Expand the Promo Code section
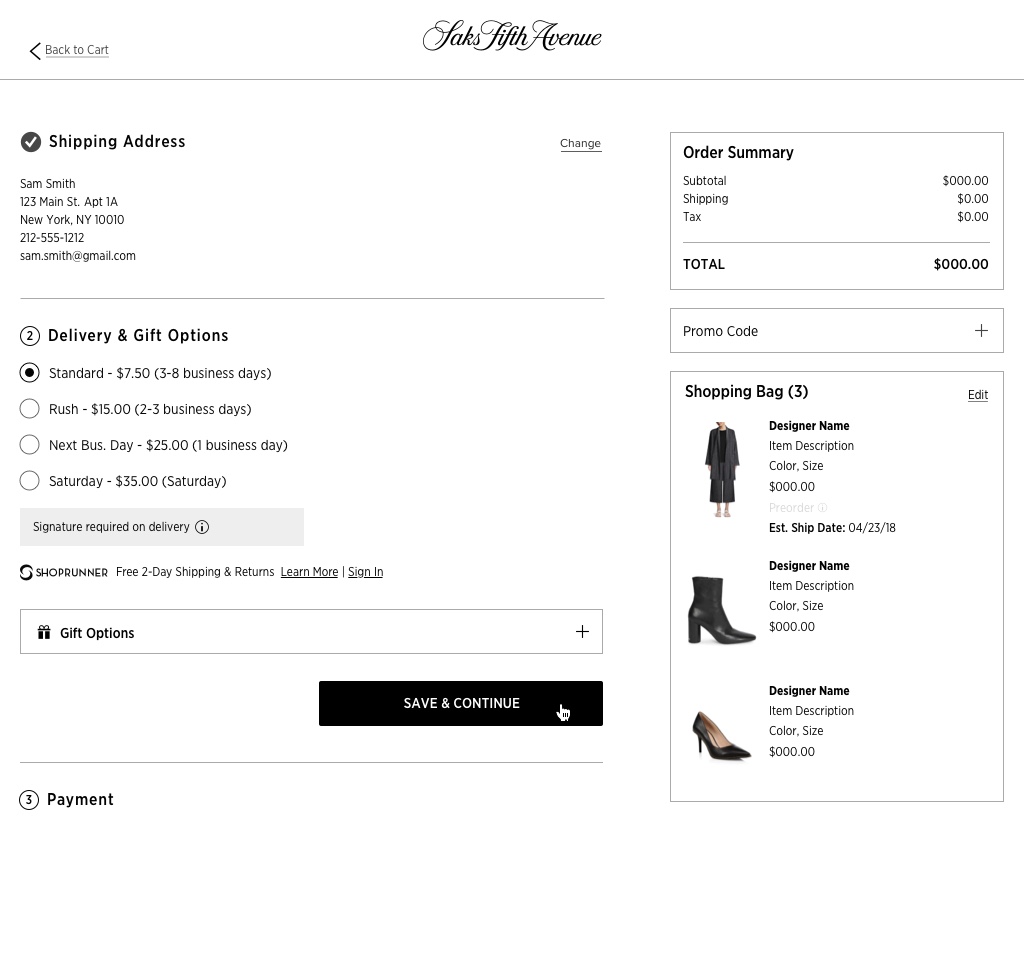 (981, 331)
